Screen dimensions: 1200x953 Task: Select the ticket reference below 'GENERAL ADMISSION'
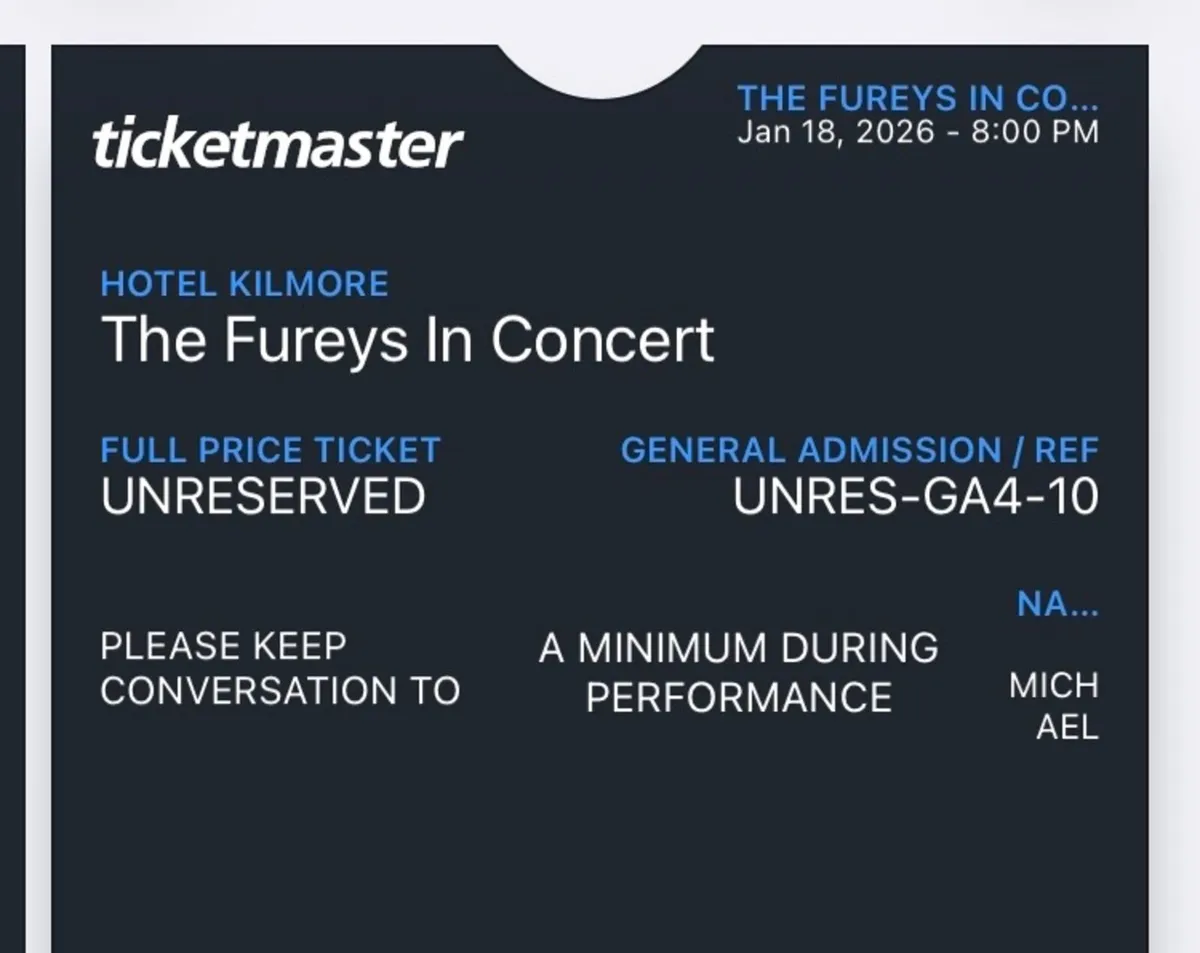(915, 496)
